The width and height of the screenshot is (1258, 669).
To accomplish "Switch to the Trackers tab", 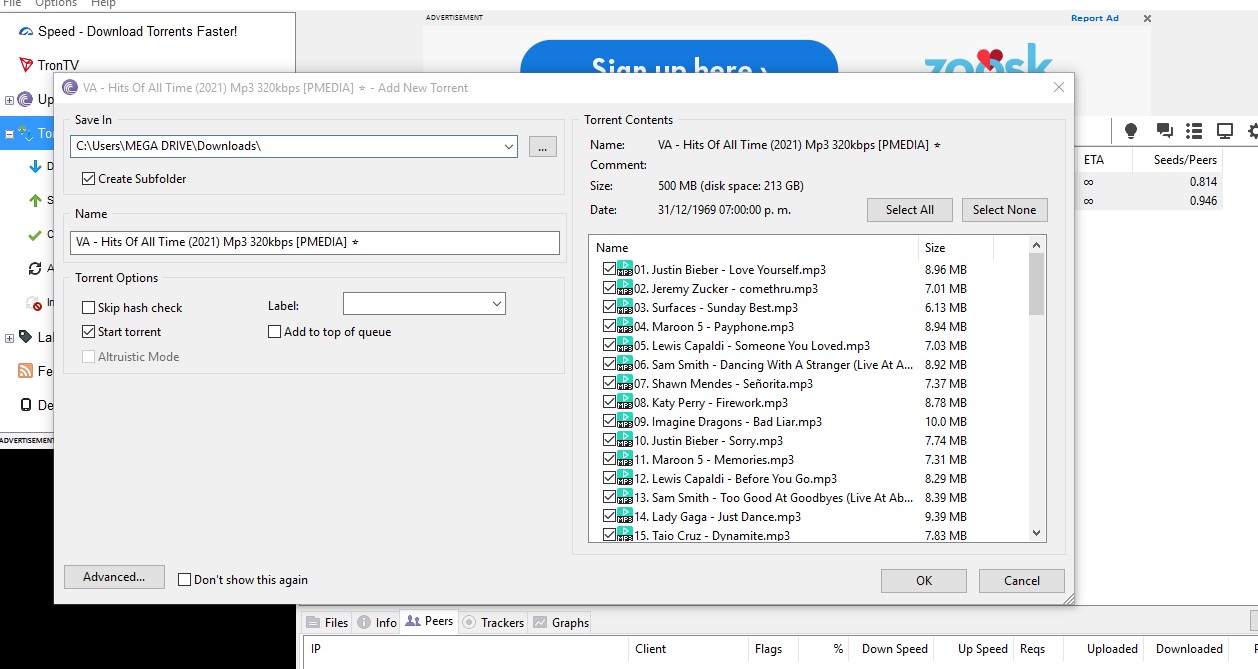I will (493, 622).
